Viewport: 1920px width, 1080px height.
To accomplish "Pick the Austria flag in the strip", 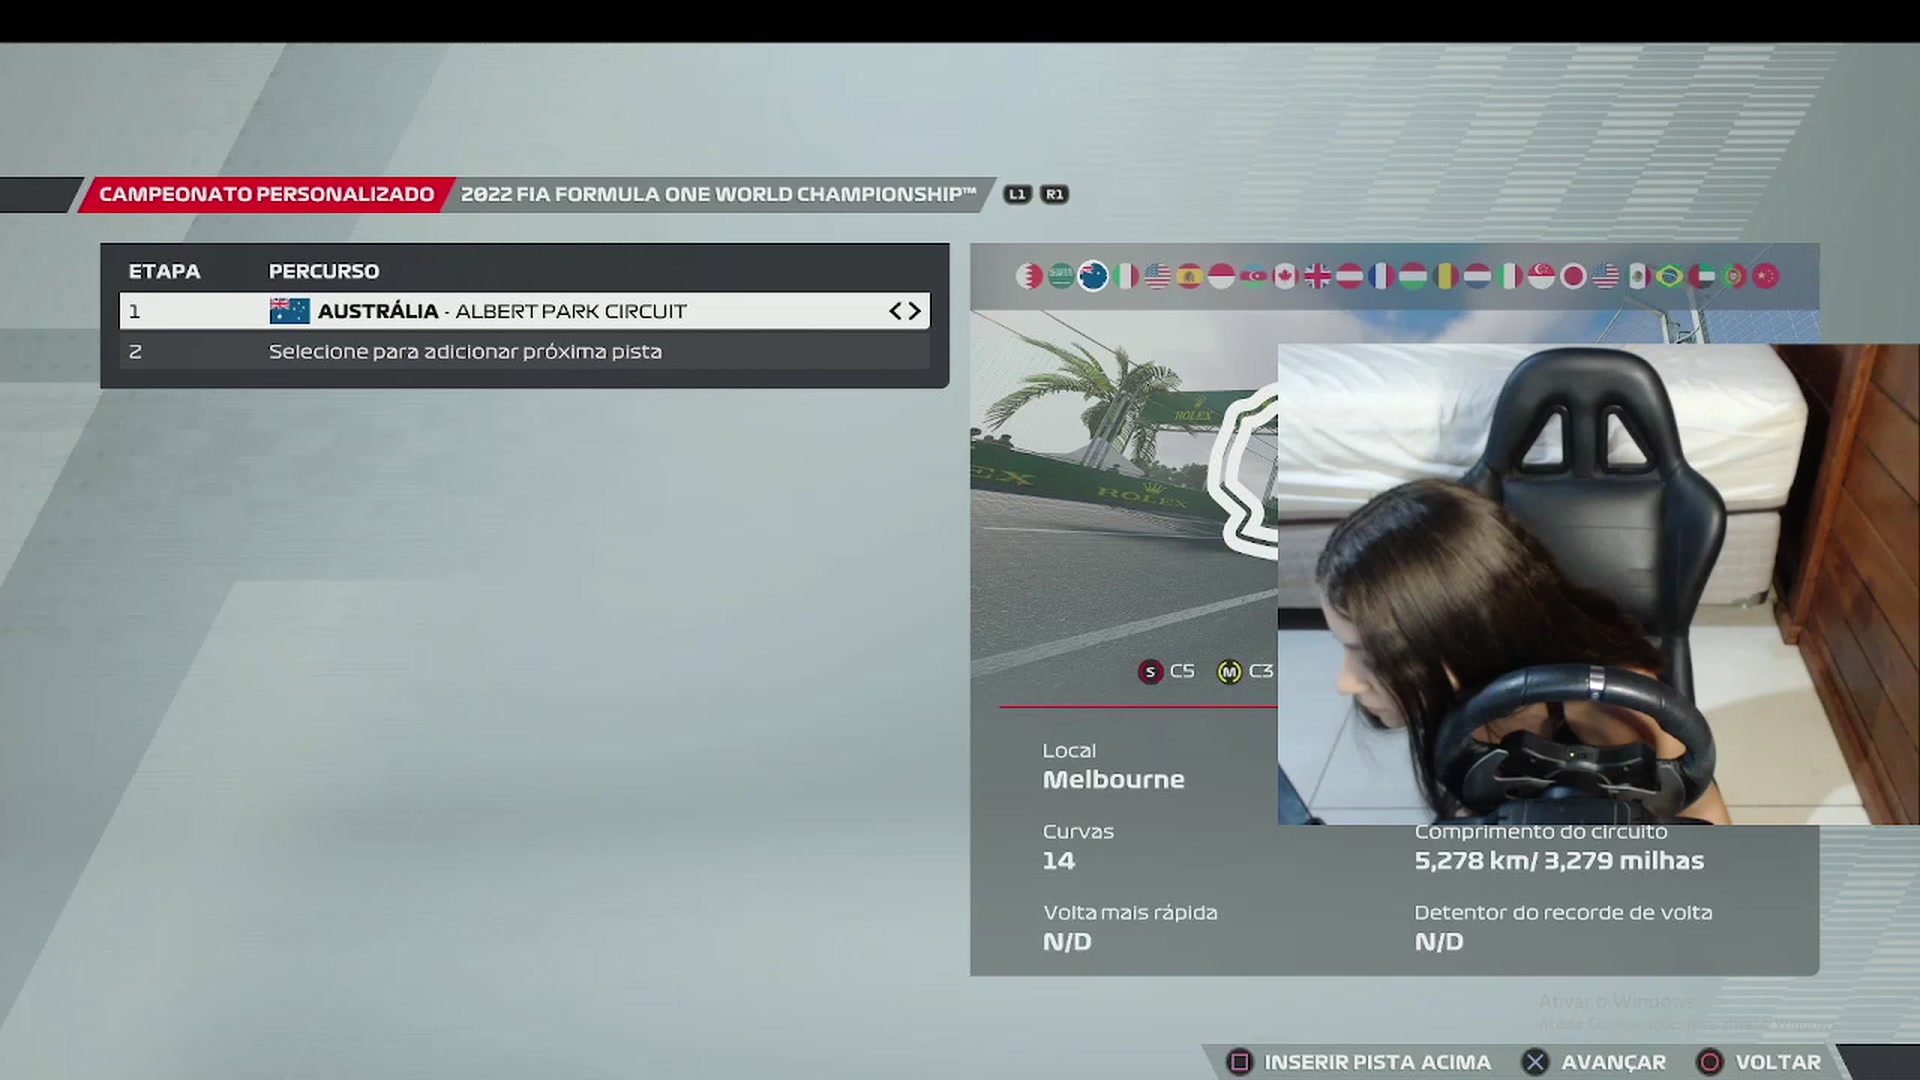I will (1349, 276).
